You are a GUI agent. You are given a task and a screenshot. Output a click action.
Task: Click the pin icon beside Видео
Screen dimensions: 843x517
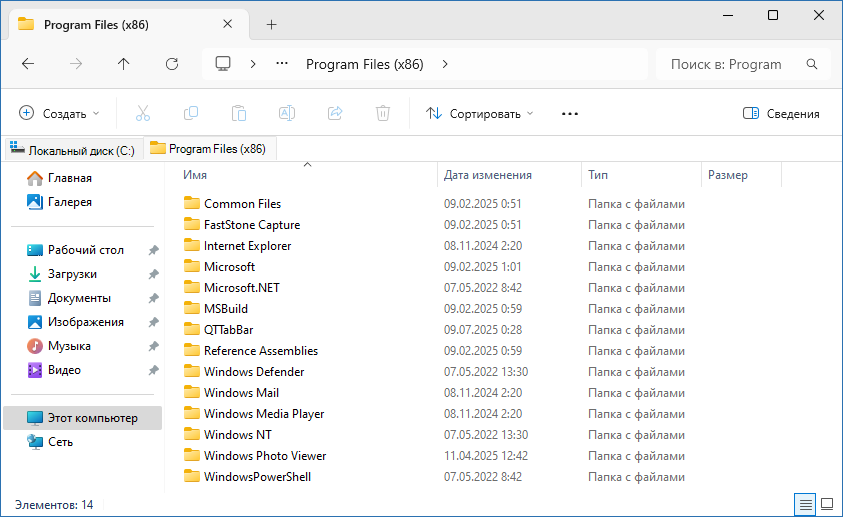(x=153, y=370)
